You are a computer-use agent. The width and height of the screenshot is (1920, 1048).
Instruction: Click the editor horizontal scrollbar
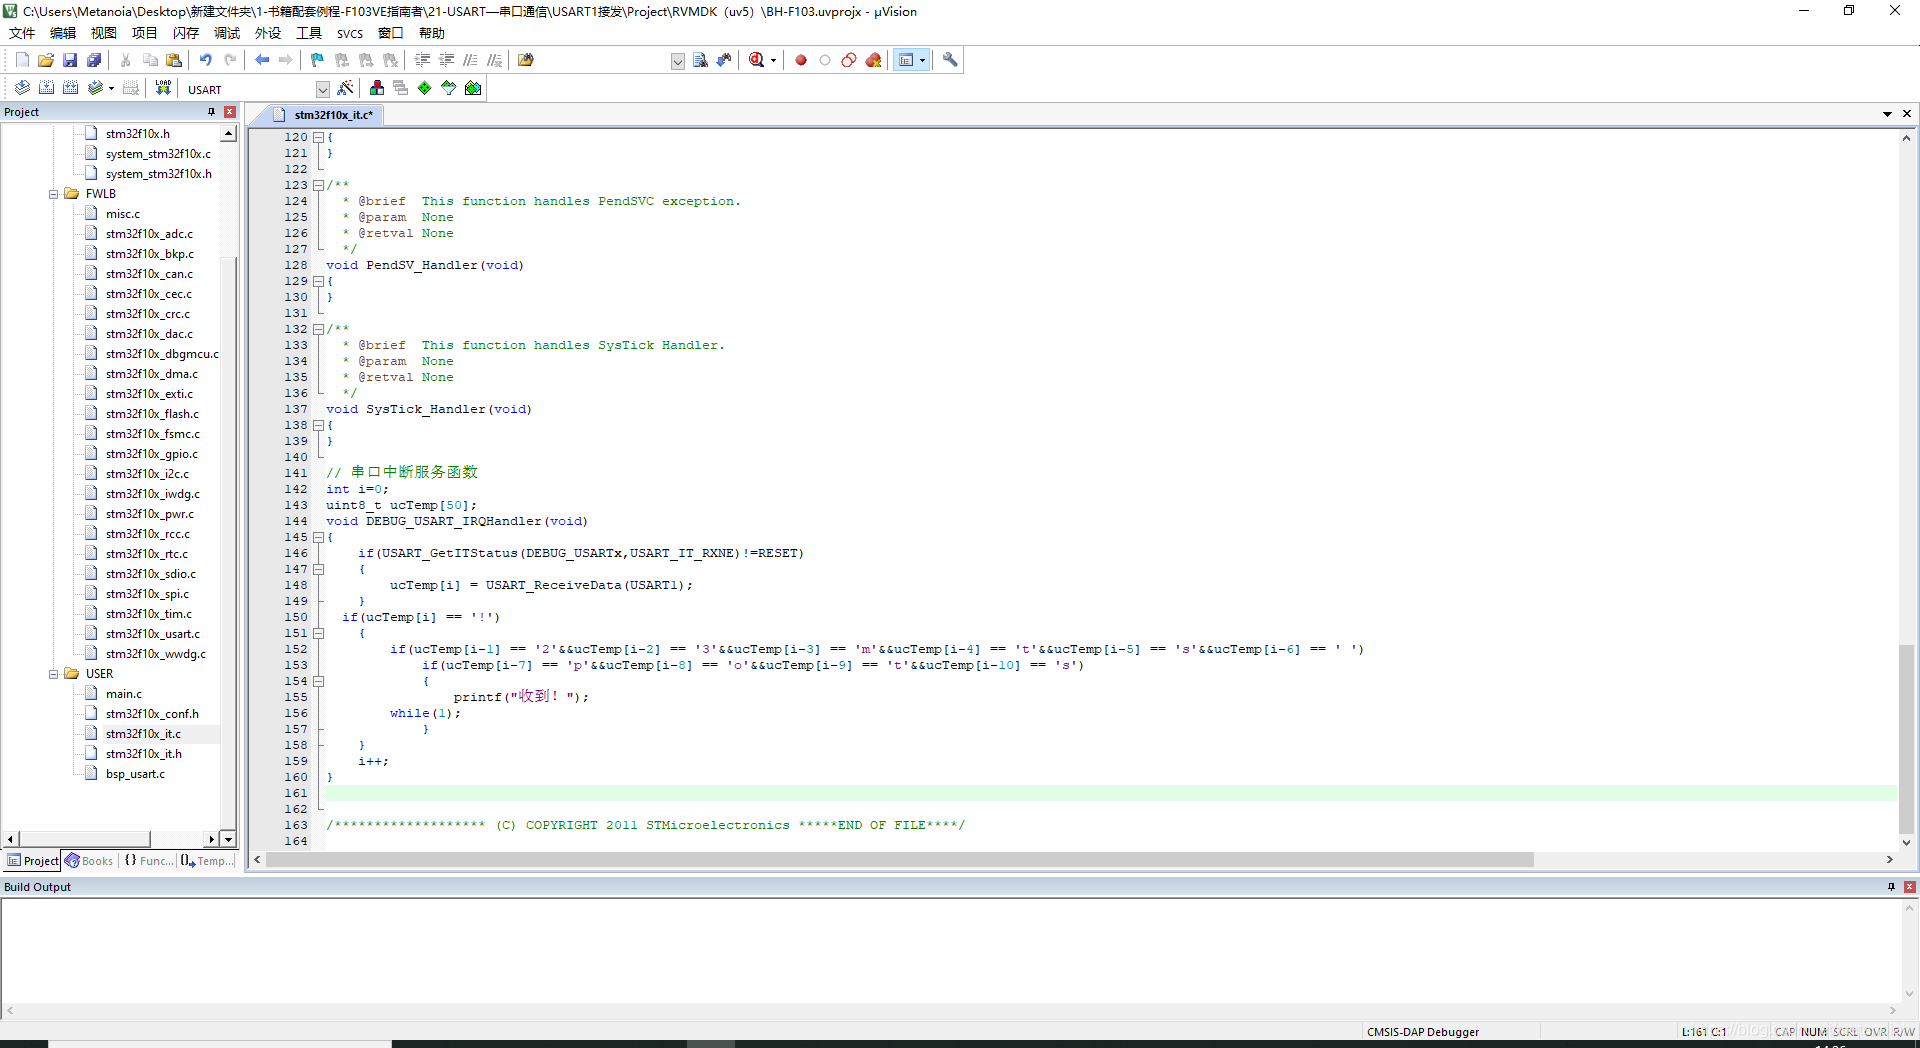point(900,860)
